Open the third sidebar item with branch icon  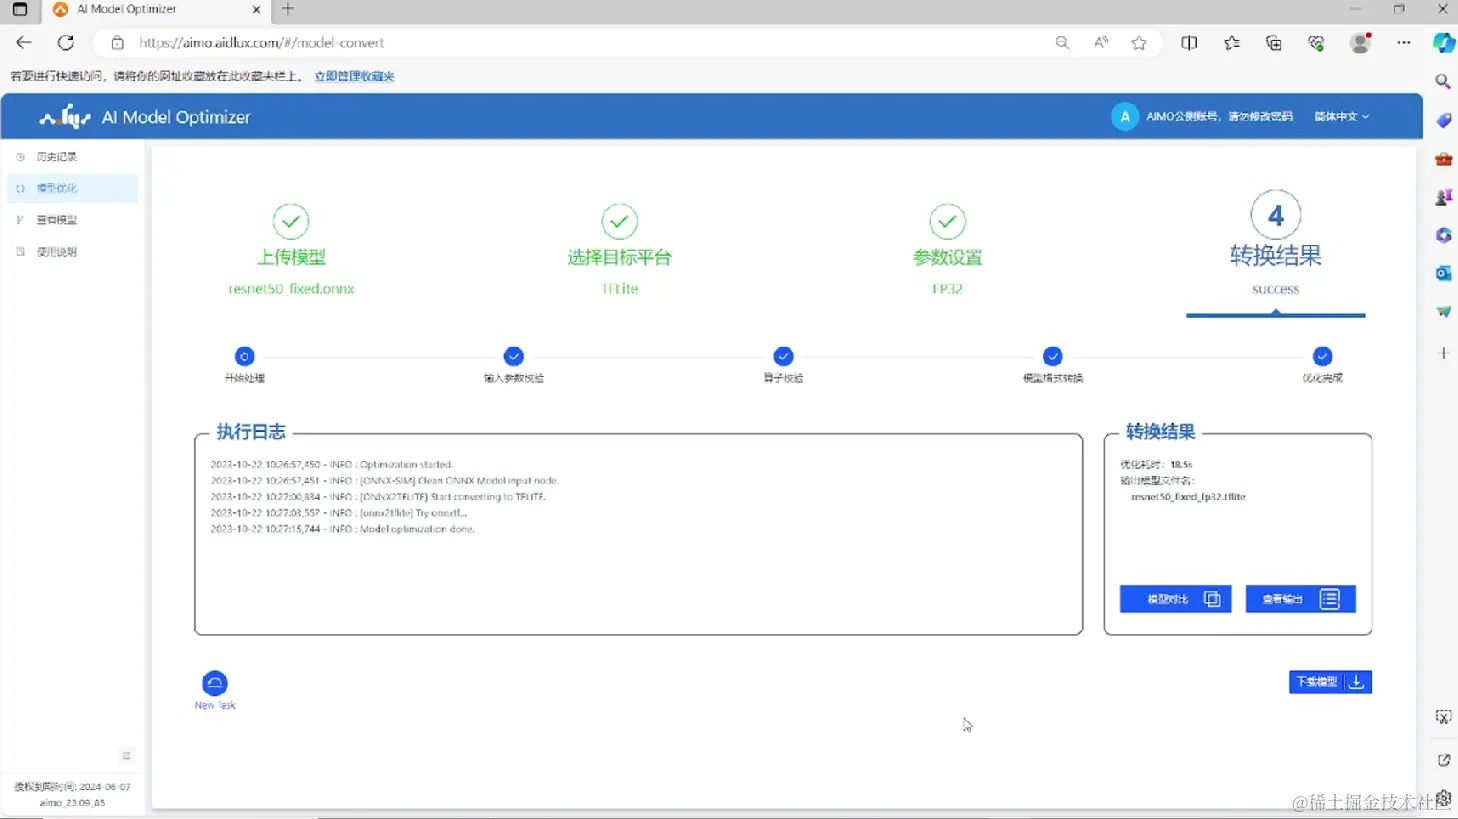(x=57, y=220)
